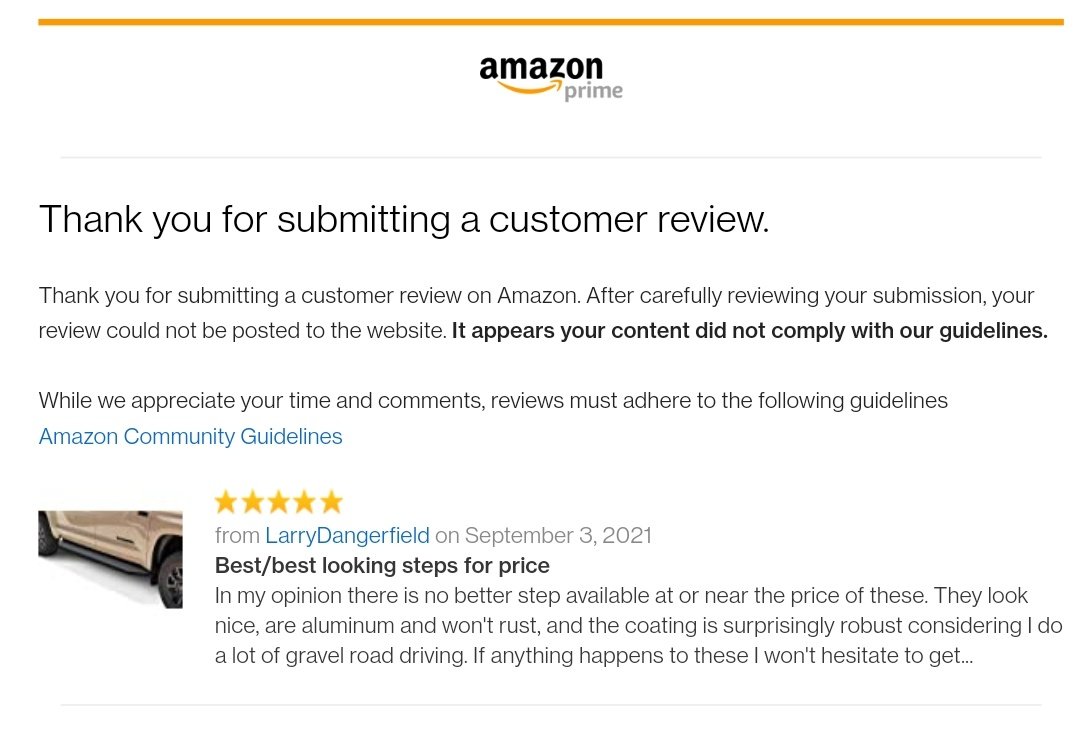Click the "Best/best looking steps for price" title
The image size is (1080, 751).
[382, 565]
